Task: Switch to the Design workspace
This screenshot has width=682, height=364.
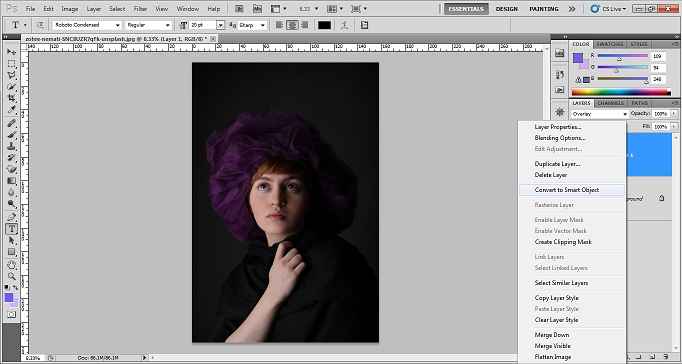Action: tap(507, 9)
